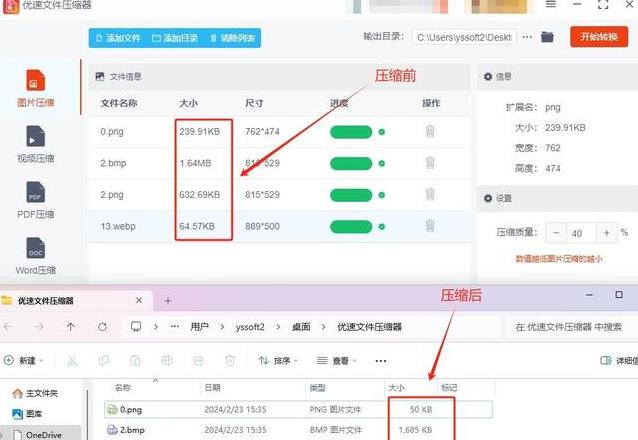Click Share icon in Explorer toolbar
This screenshot has height=440, width=638.
(198, 361)
